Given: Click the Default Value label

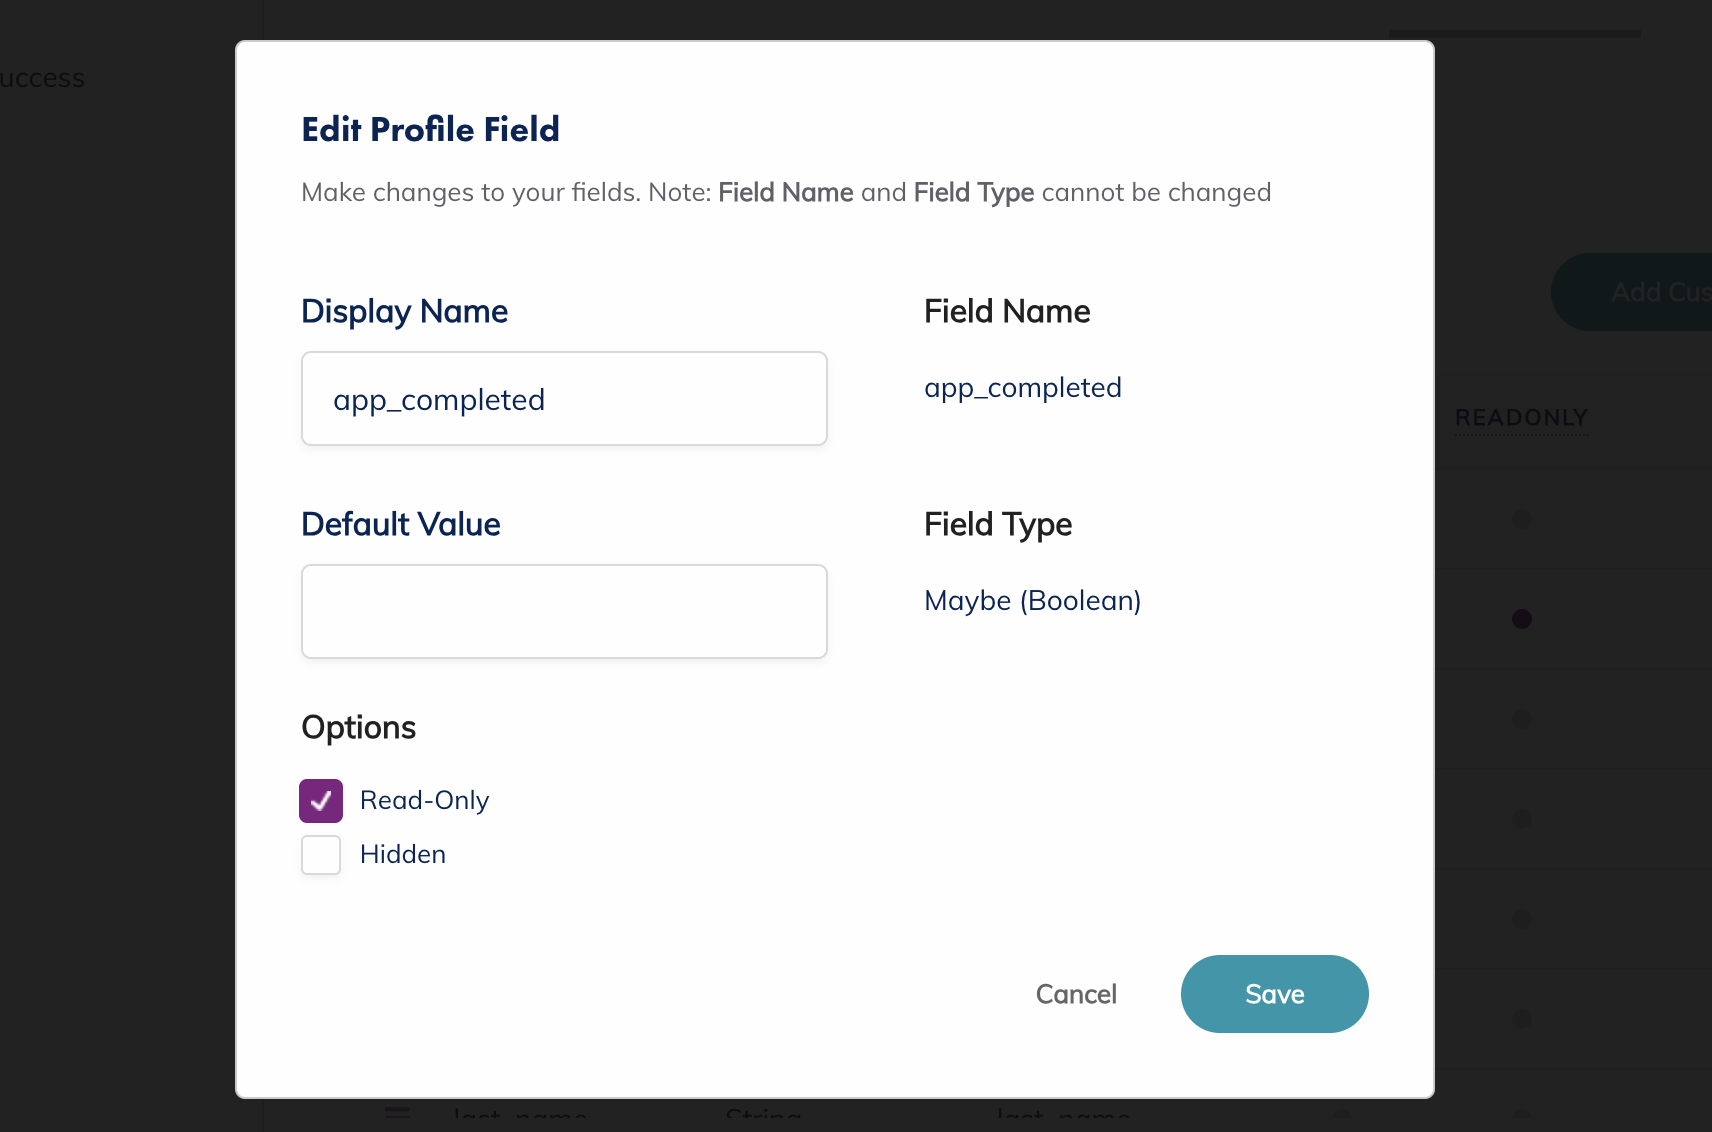Looking at the screenshot, I should pyautogui.click(x=400, y=525).
